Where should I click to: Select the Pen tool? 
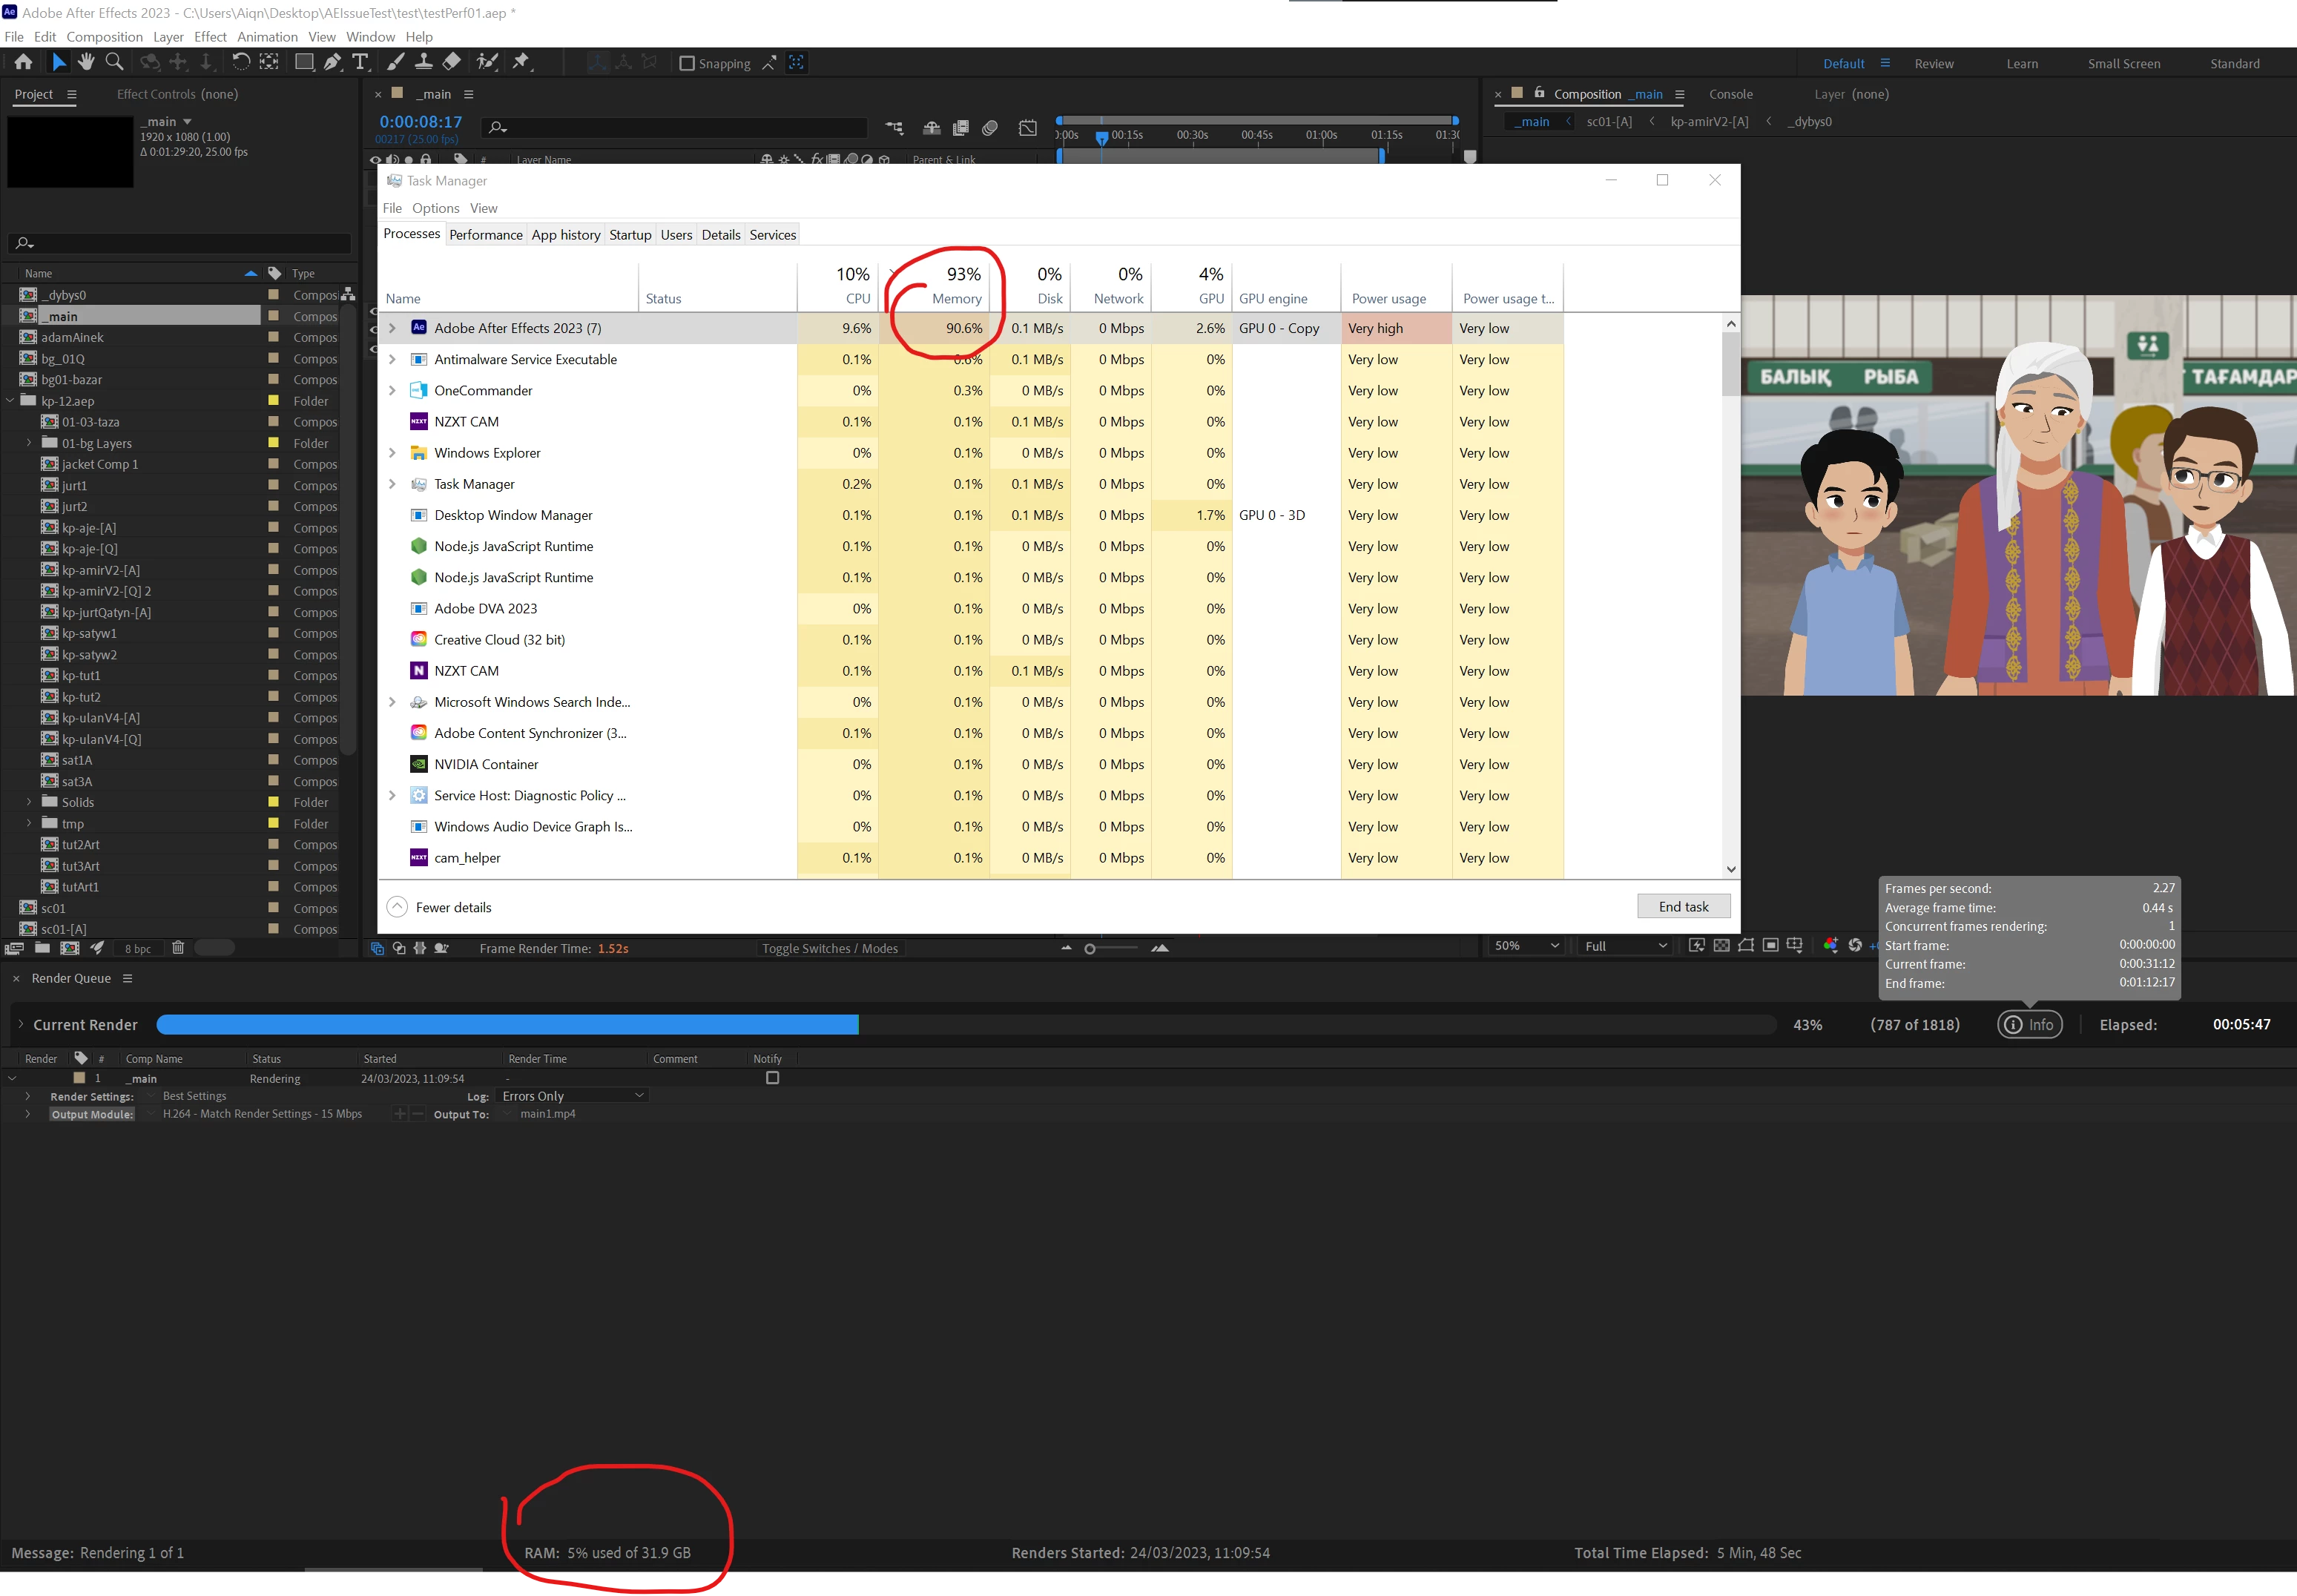pos(332,62)
